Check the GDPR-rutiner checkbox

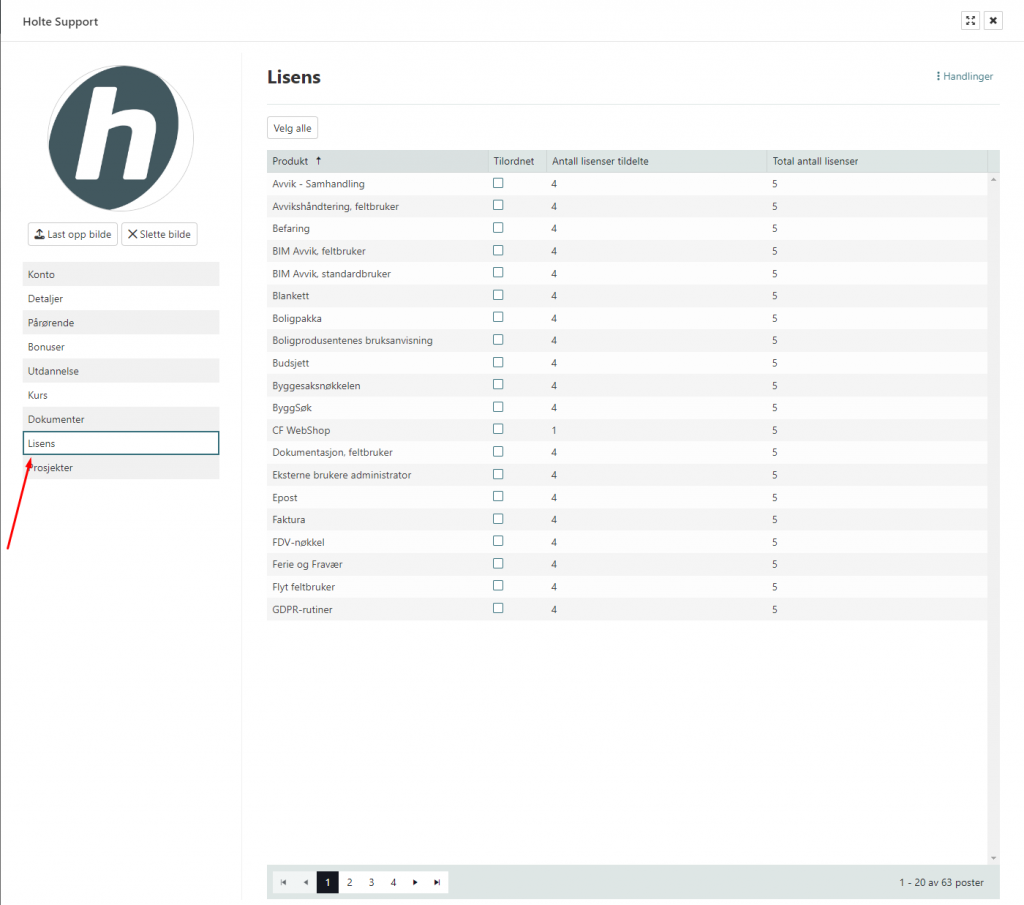[x=498, y=608]
